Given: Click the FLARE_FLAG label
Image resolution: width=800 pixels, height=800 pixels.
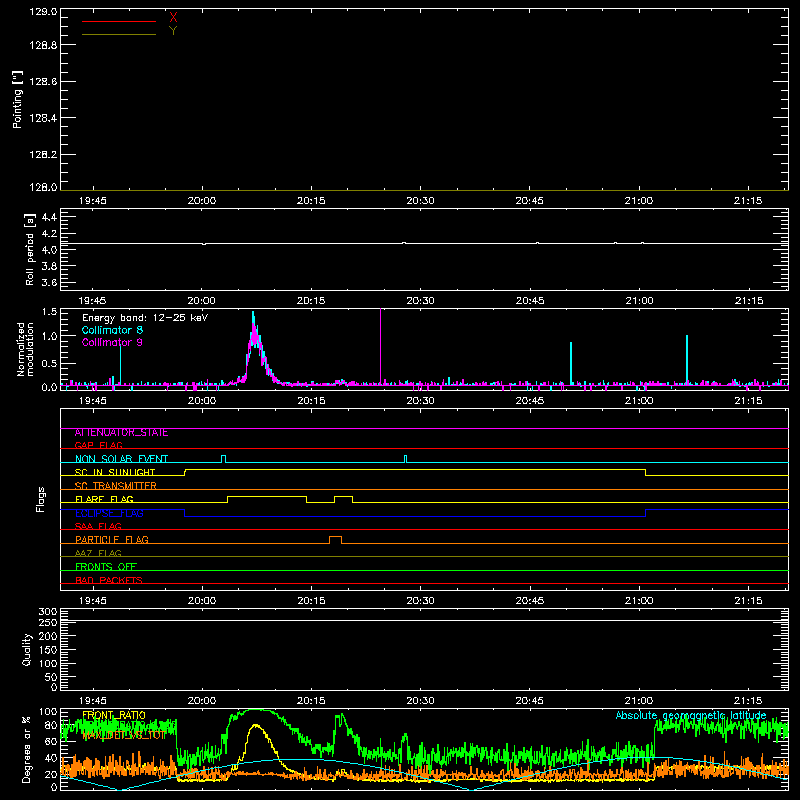Looking at the screenshot, I should (x=104, y=499).
